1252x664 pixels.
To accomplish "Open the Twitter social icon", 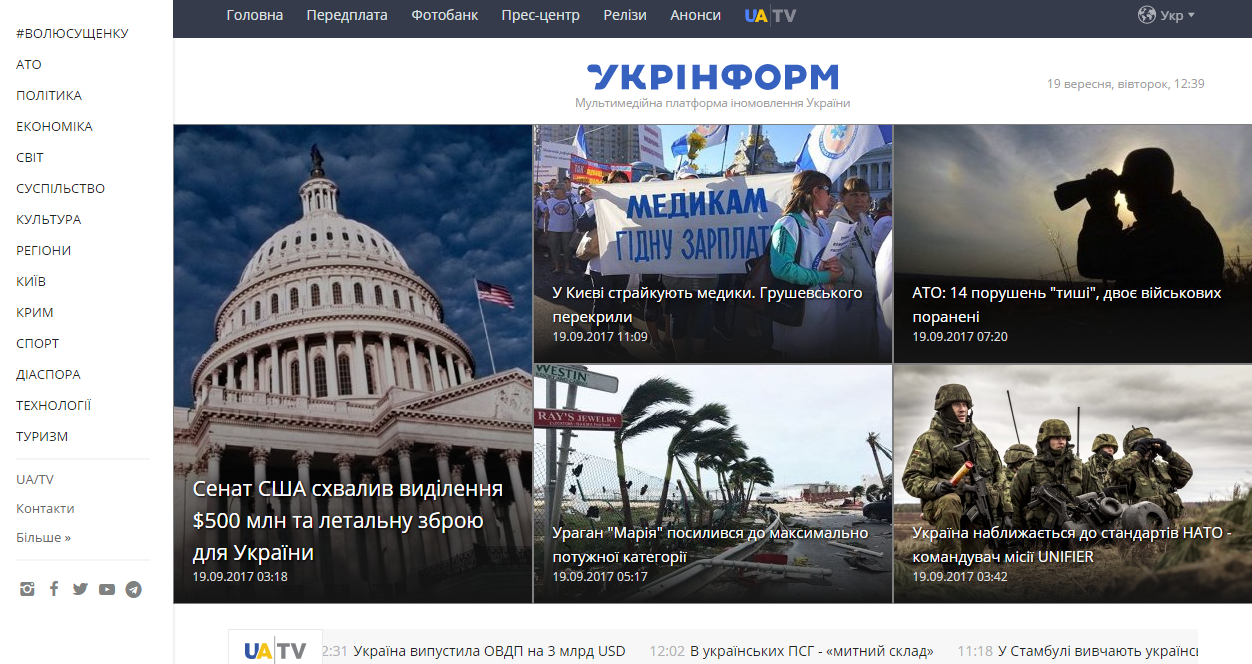I will click(80, 589).
